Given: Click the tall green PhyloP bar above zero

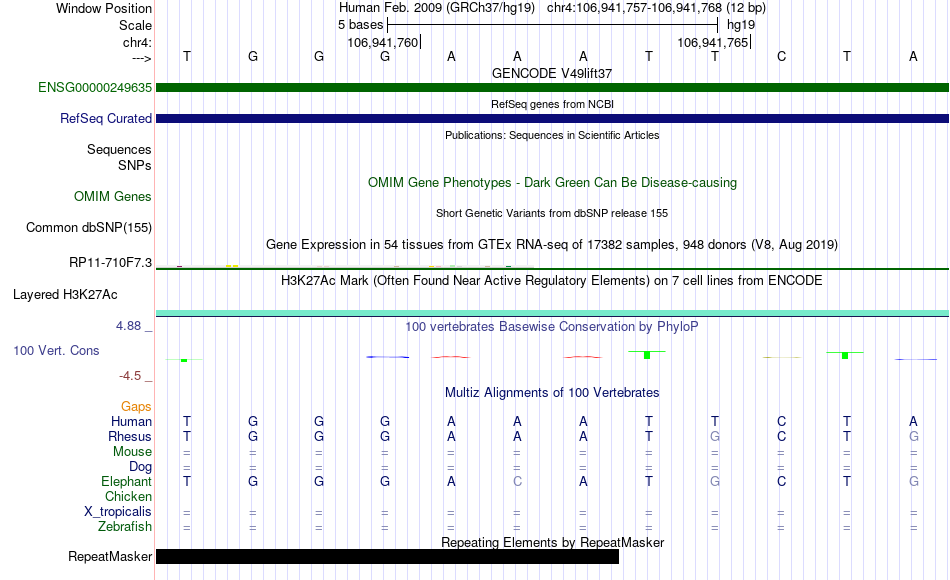Looking at the screenshot, I should [647, 355].
